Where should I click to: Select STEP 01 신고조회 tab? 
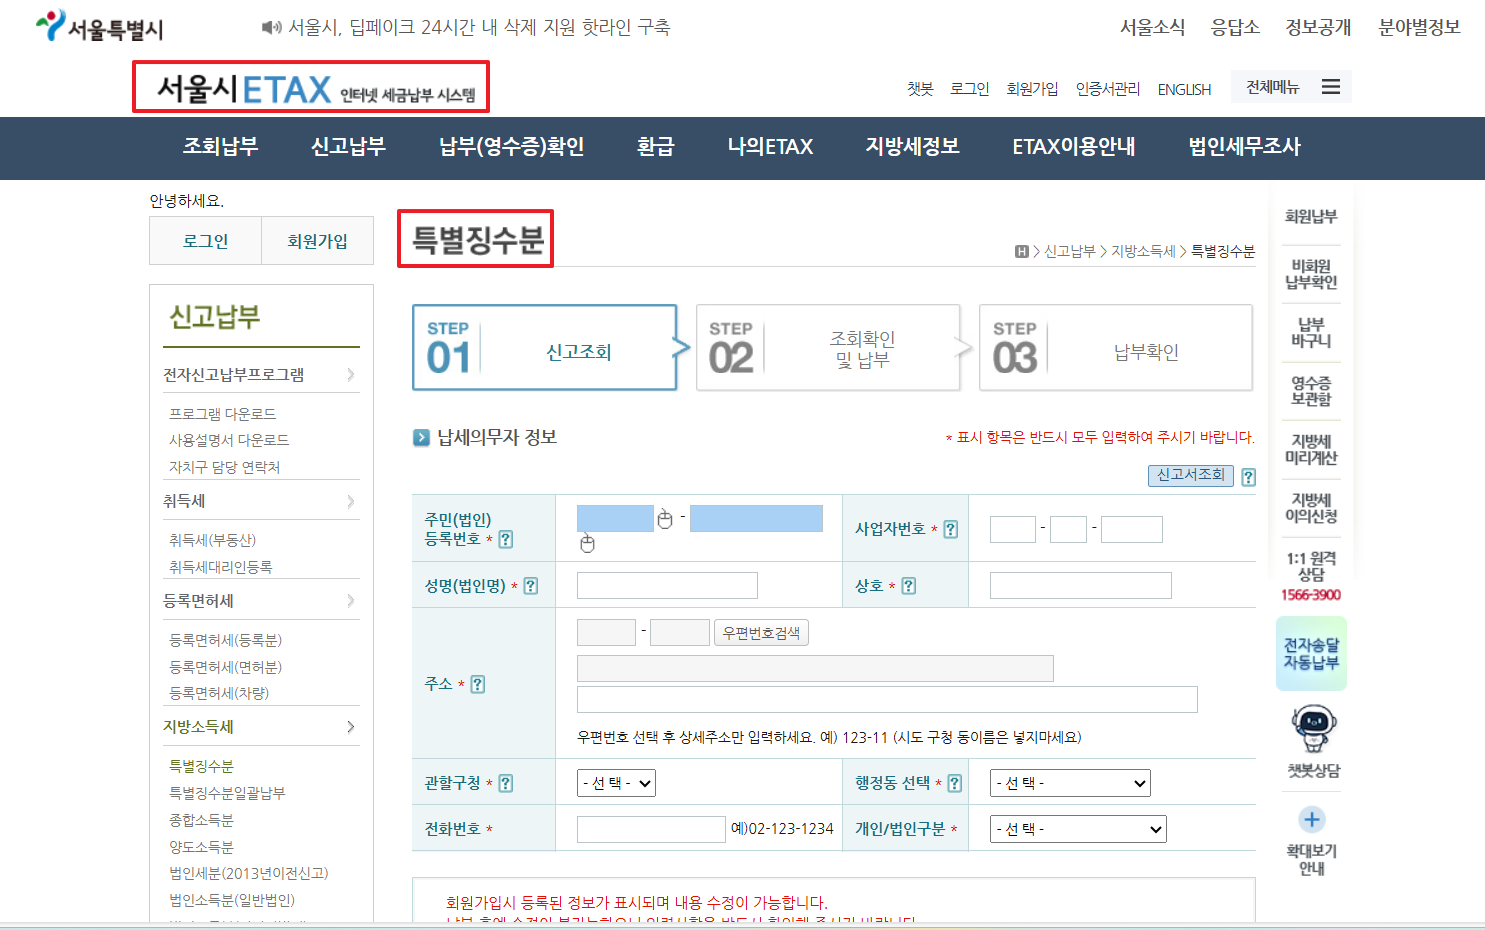click(x=545, y=348)
